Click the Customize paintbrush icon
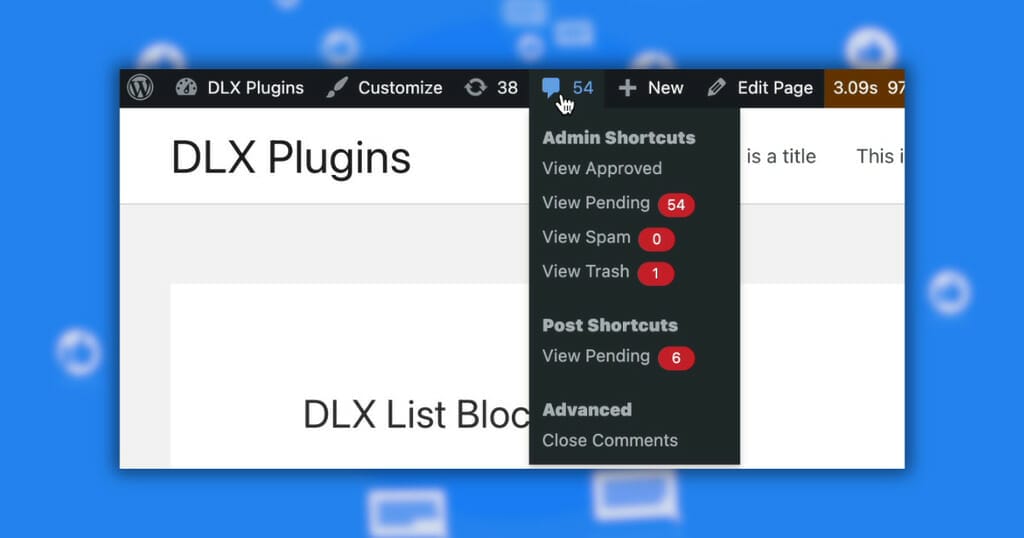1024x538 pixels. [x=337, y=87]
